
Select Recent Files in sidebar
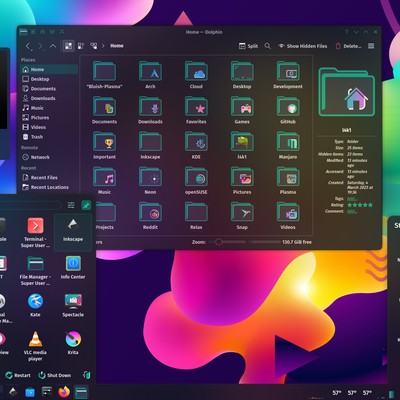[49, 178]
